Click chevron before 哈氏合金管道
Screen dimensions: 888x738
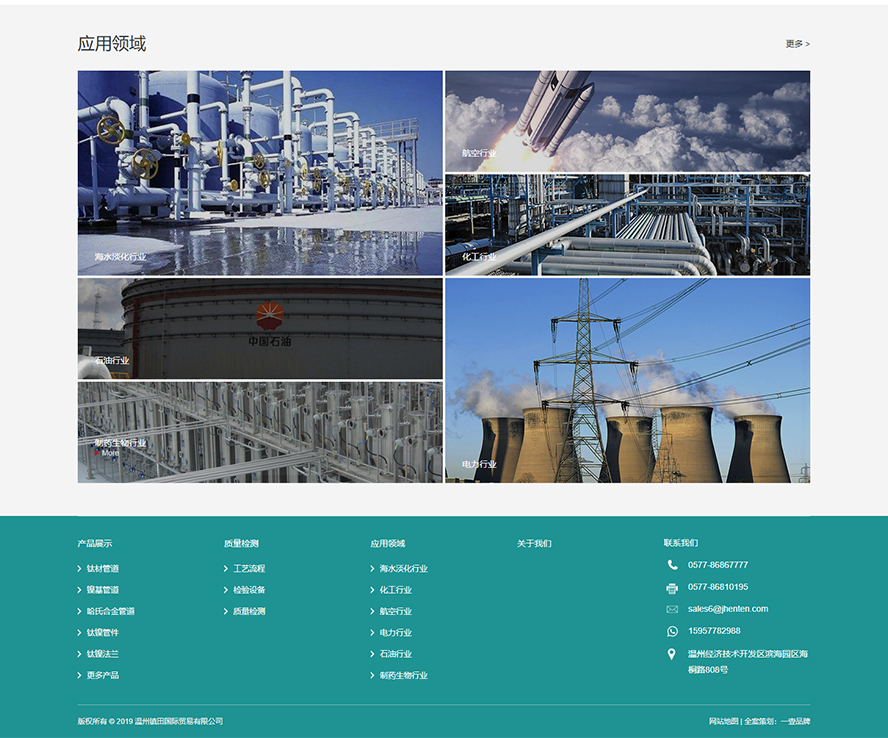click(x=79, y=611)
